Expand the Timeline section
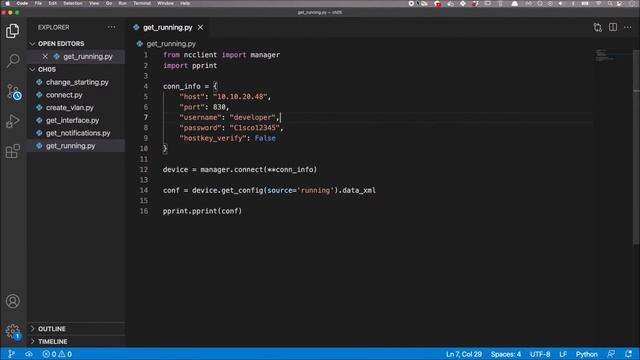Viewport: 640px width, 360px height. [32, 341]
